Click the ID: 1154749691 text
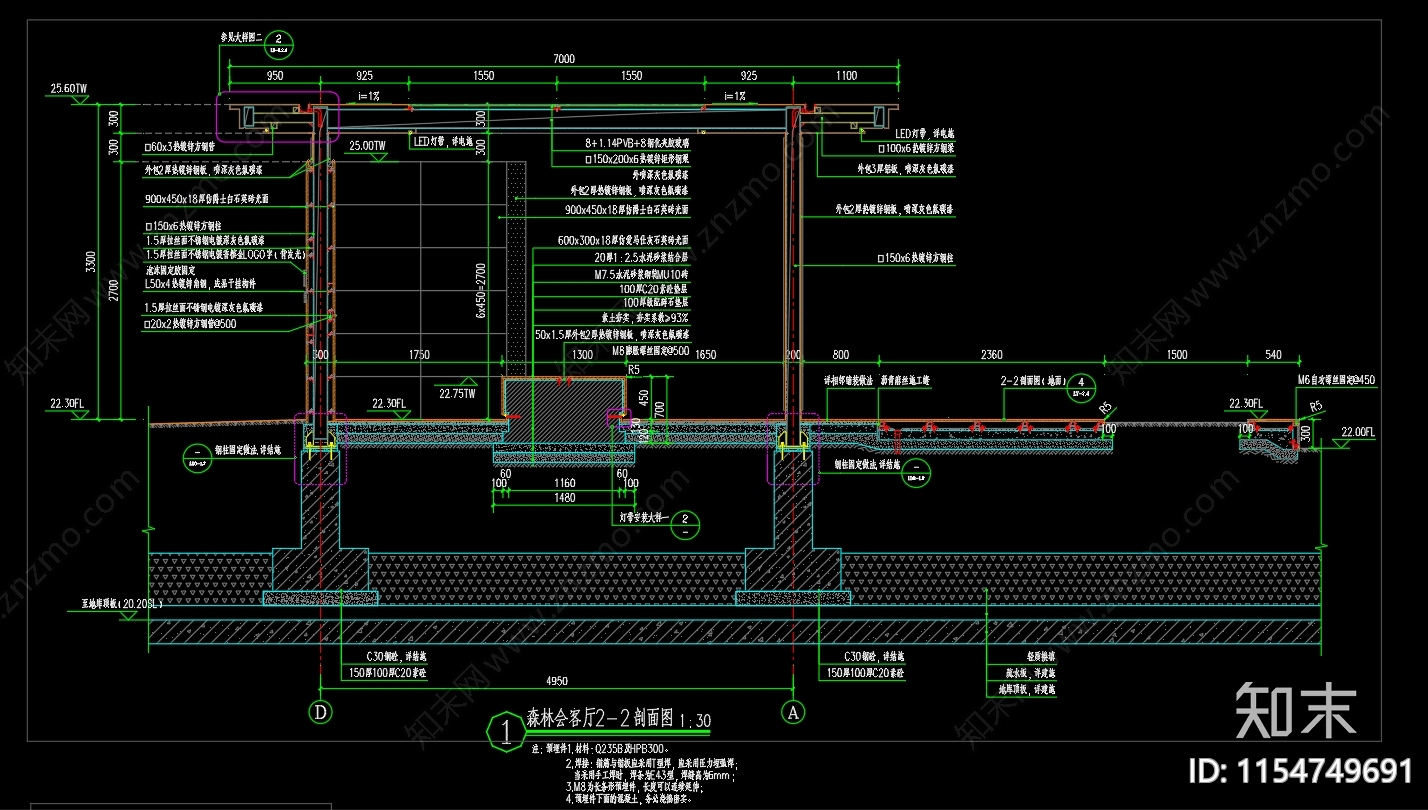The width and height of the screenshot is (1428, 810). pos(1300,770)
